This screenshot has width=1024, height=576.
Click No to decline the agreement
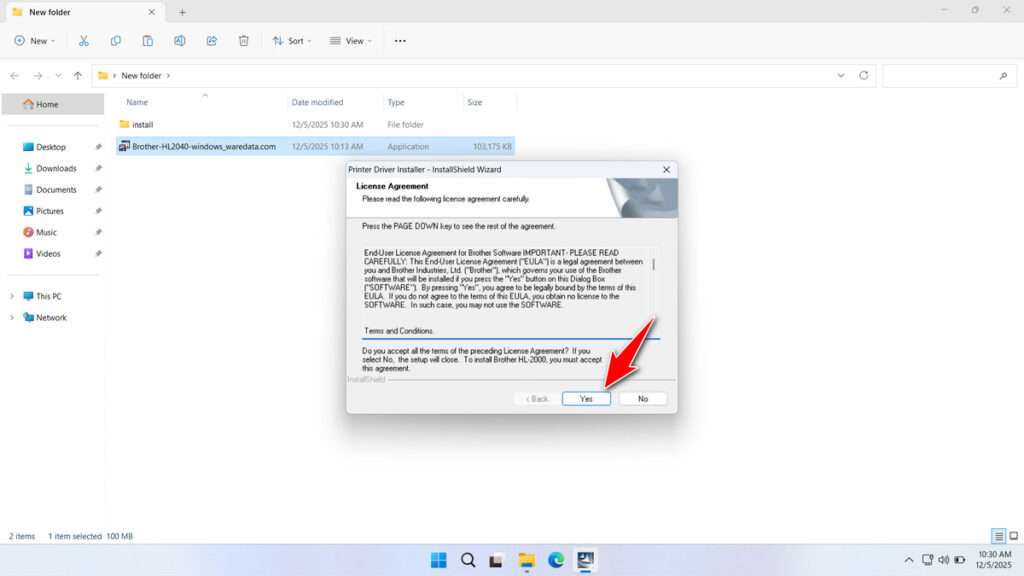pos(642,397)
